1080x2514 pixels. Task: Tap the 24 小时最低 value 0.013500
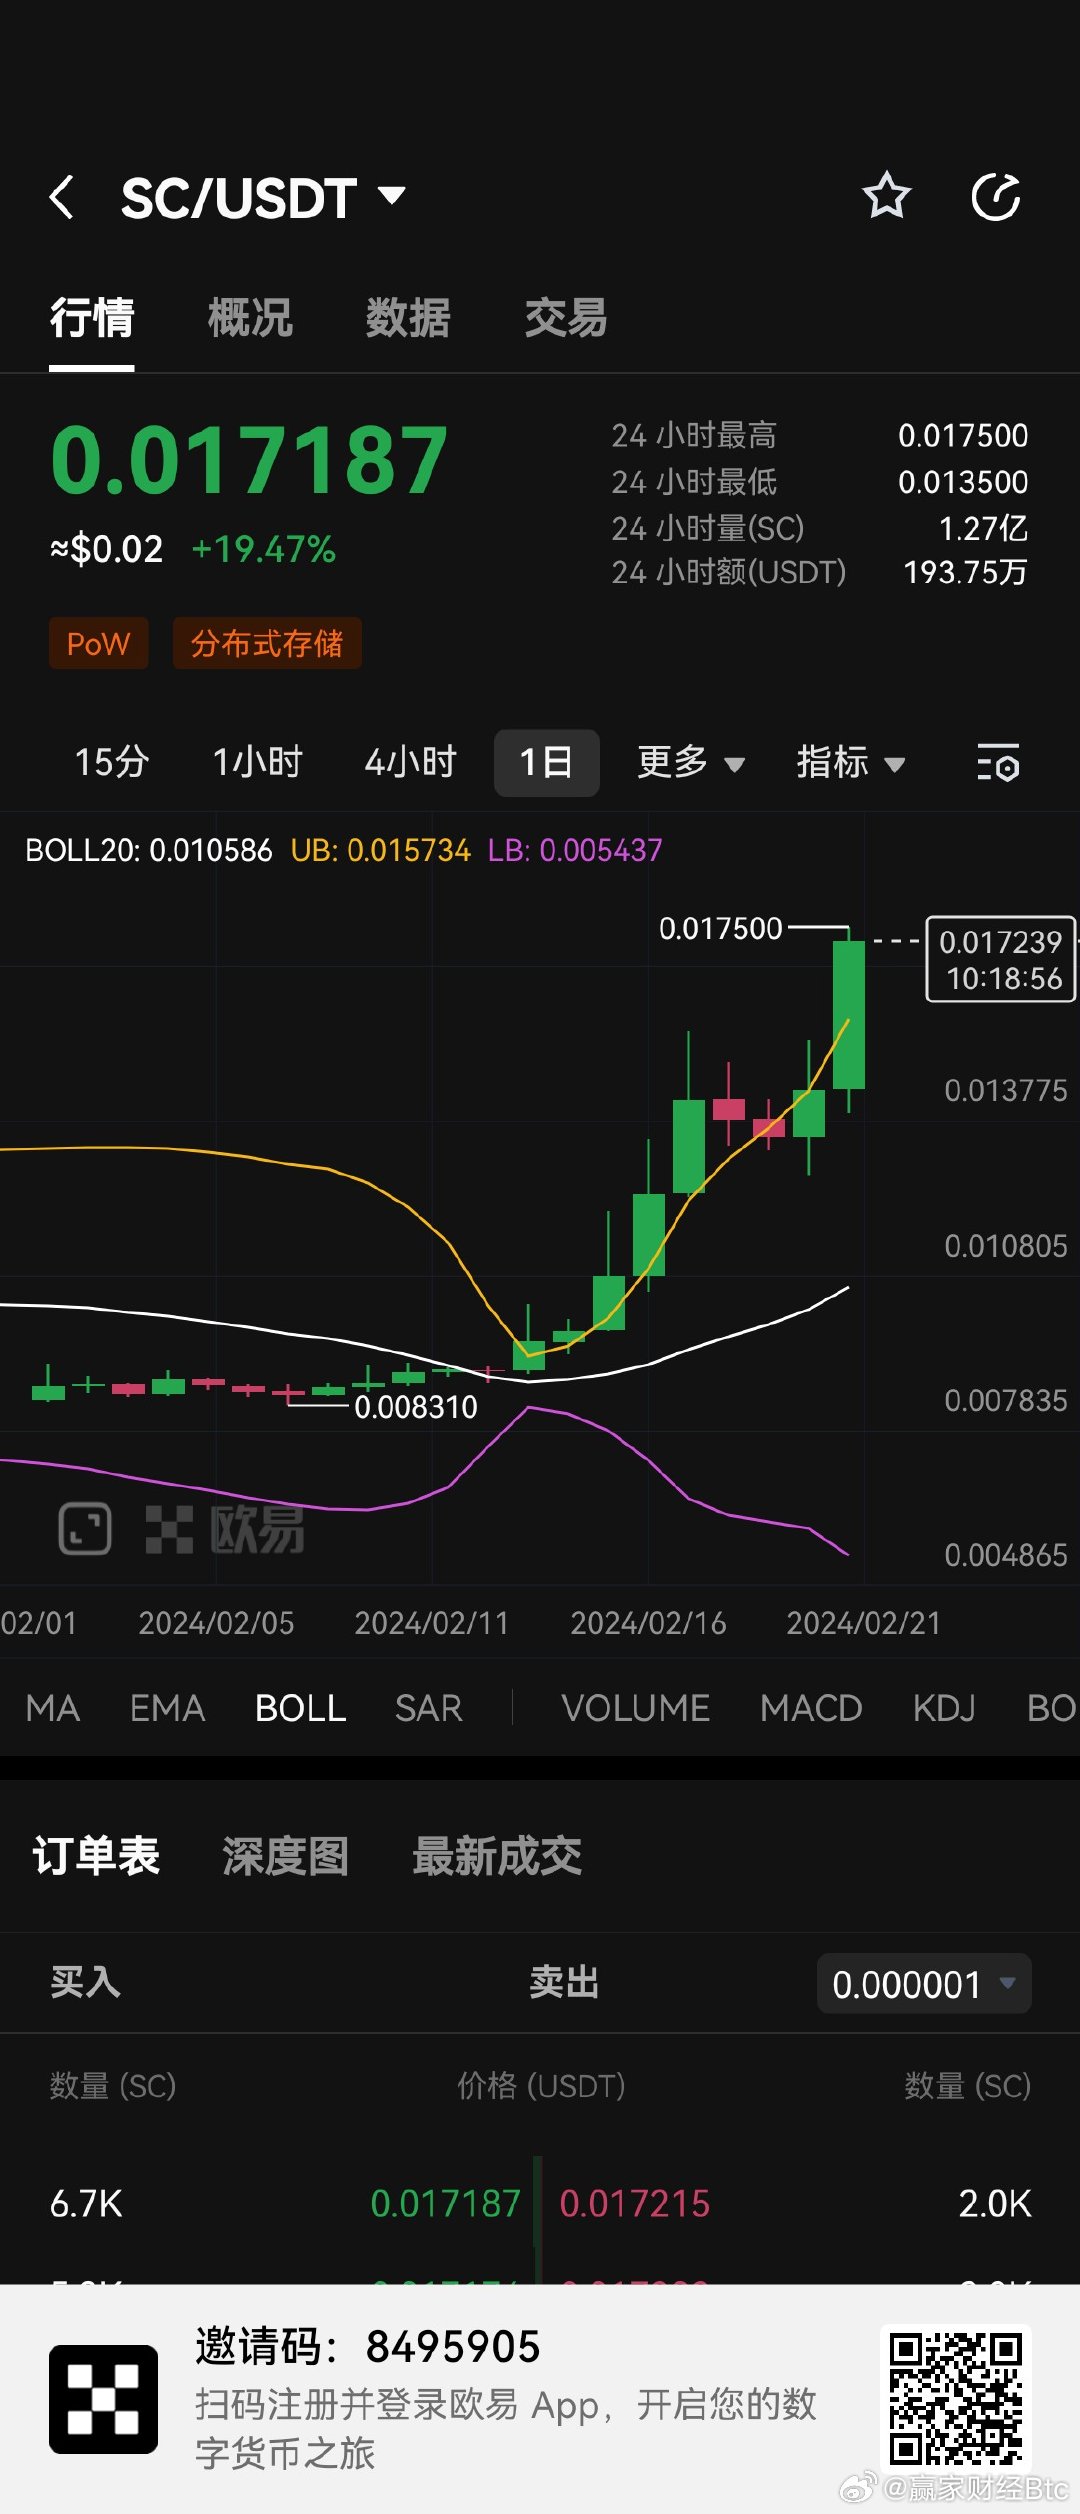point(963,482)
